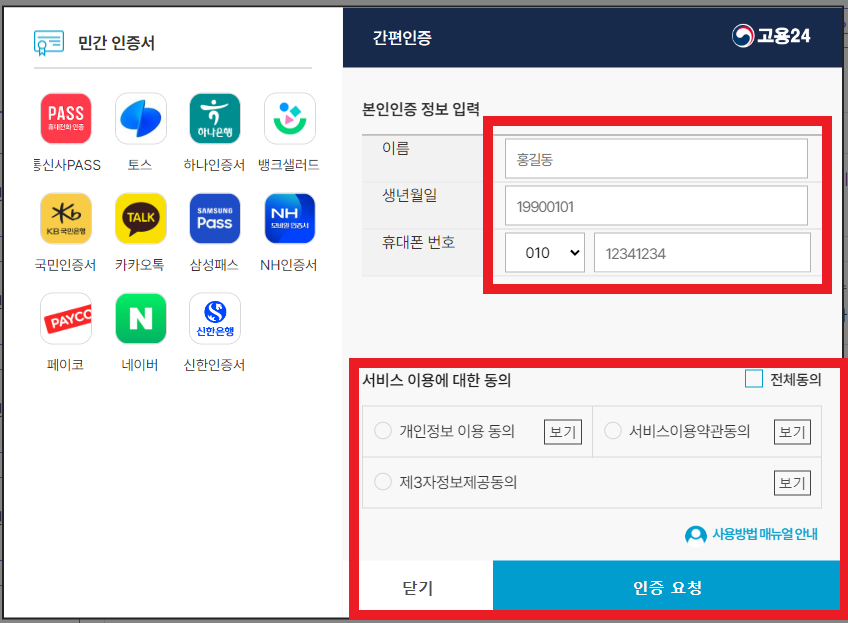Select the 하나인증서 Hana Bank icon
The image size is (848, 623).
[215, 118]
